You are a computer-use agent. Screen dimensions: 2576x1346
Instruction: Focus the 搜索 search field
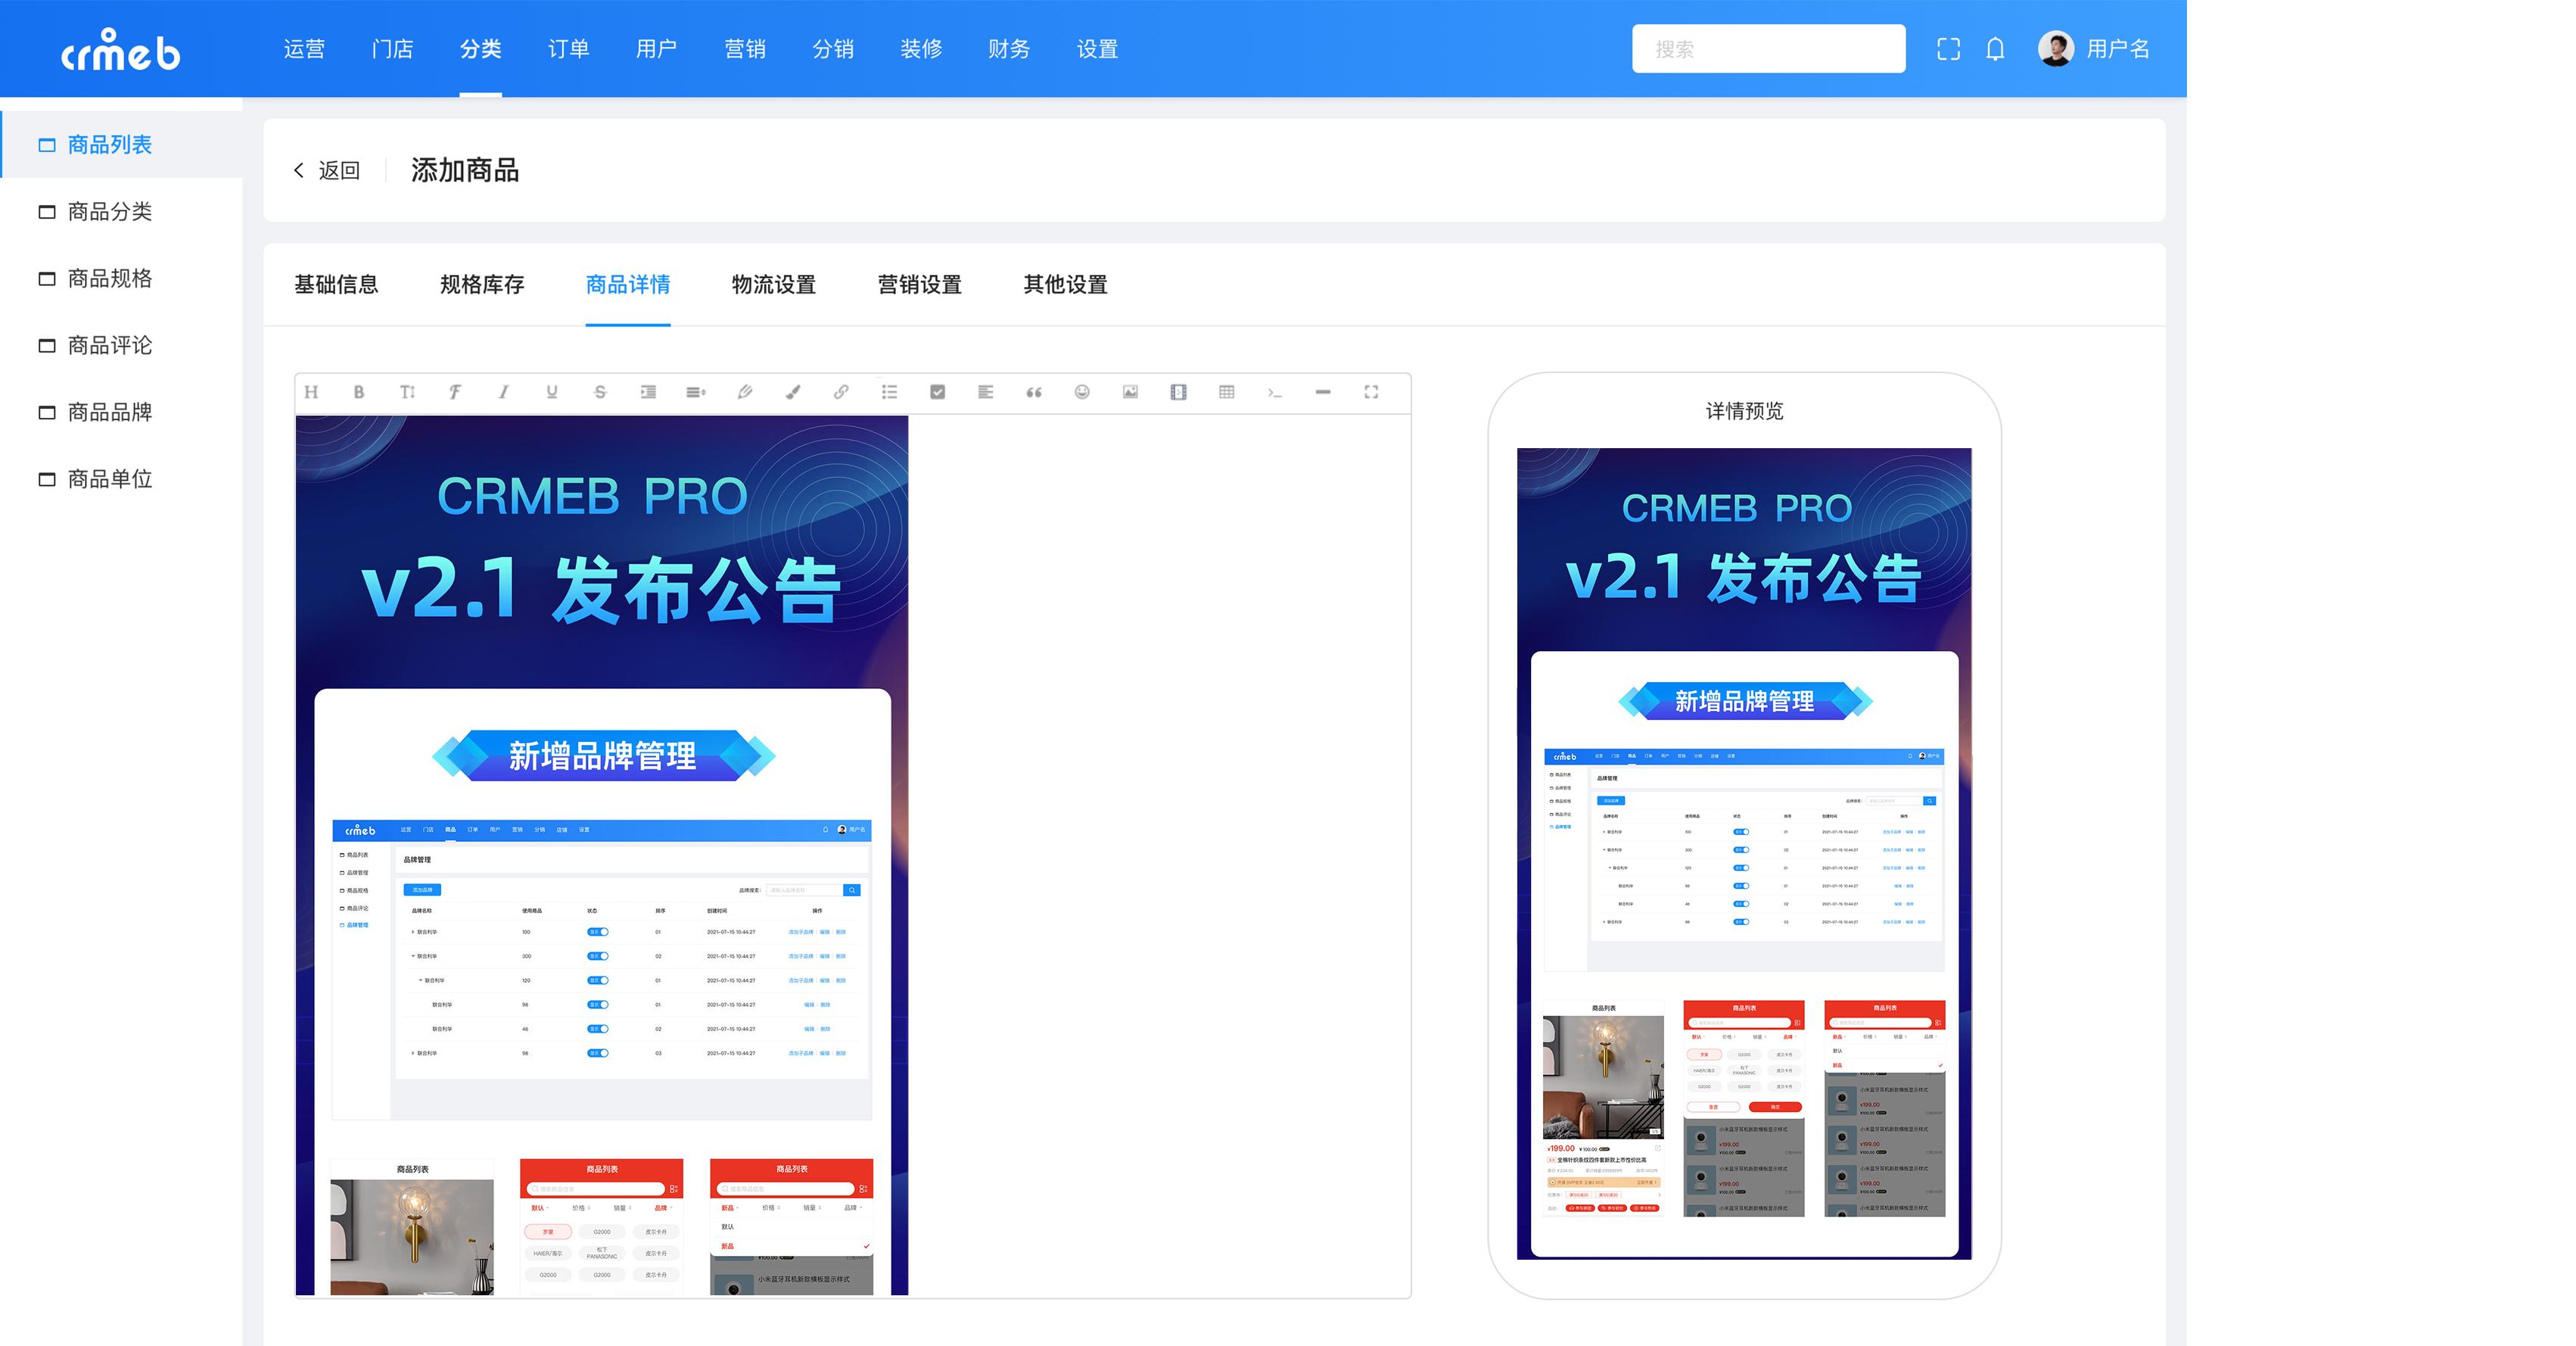[x=1768, y=49]
